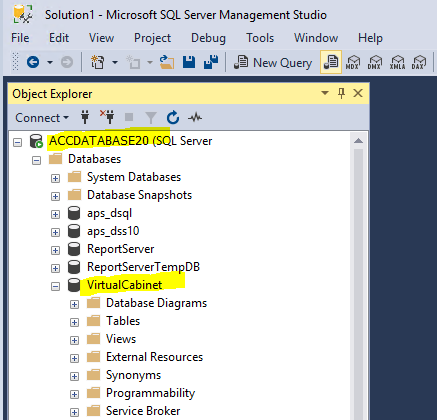Expand the System Databases folder
The image size is (437, 420).
coord(55,178)
